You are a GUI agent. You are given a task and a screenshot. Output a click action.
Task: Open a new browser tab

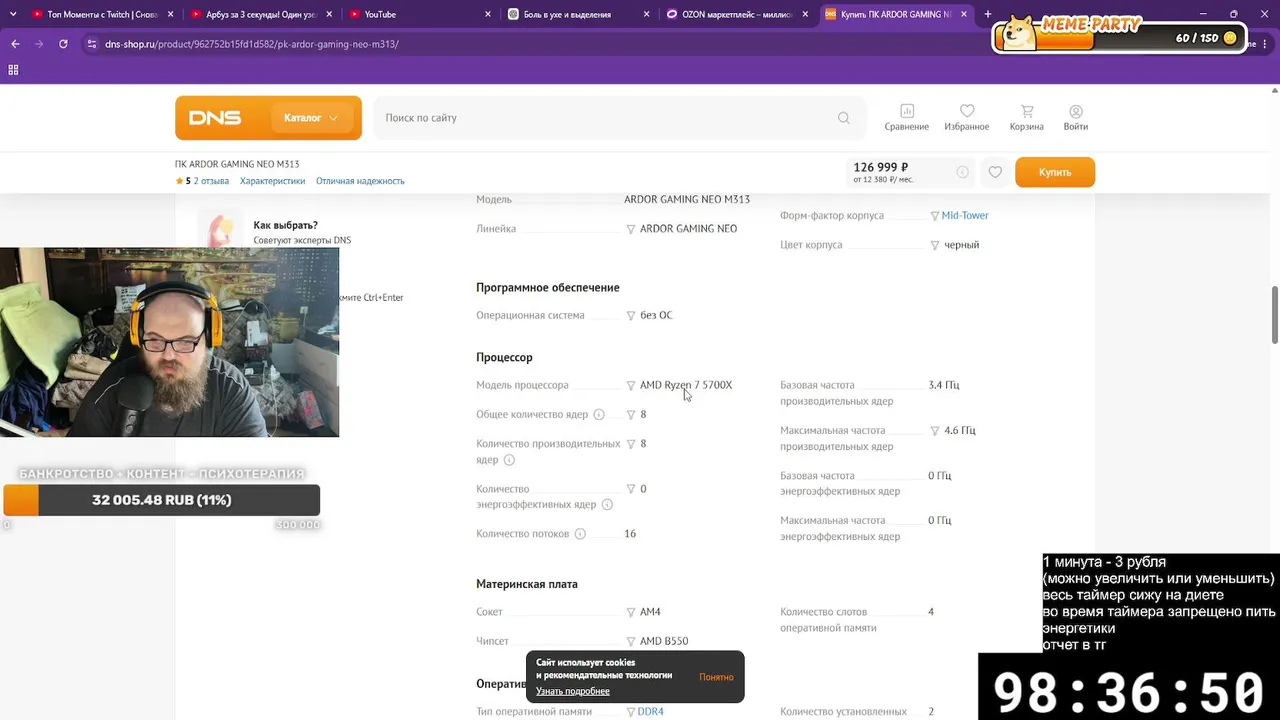click(988, 14)
